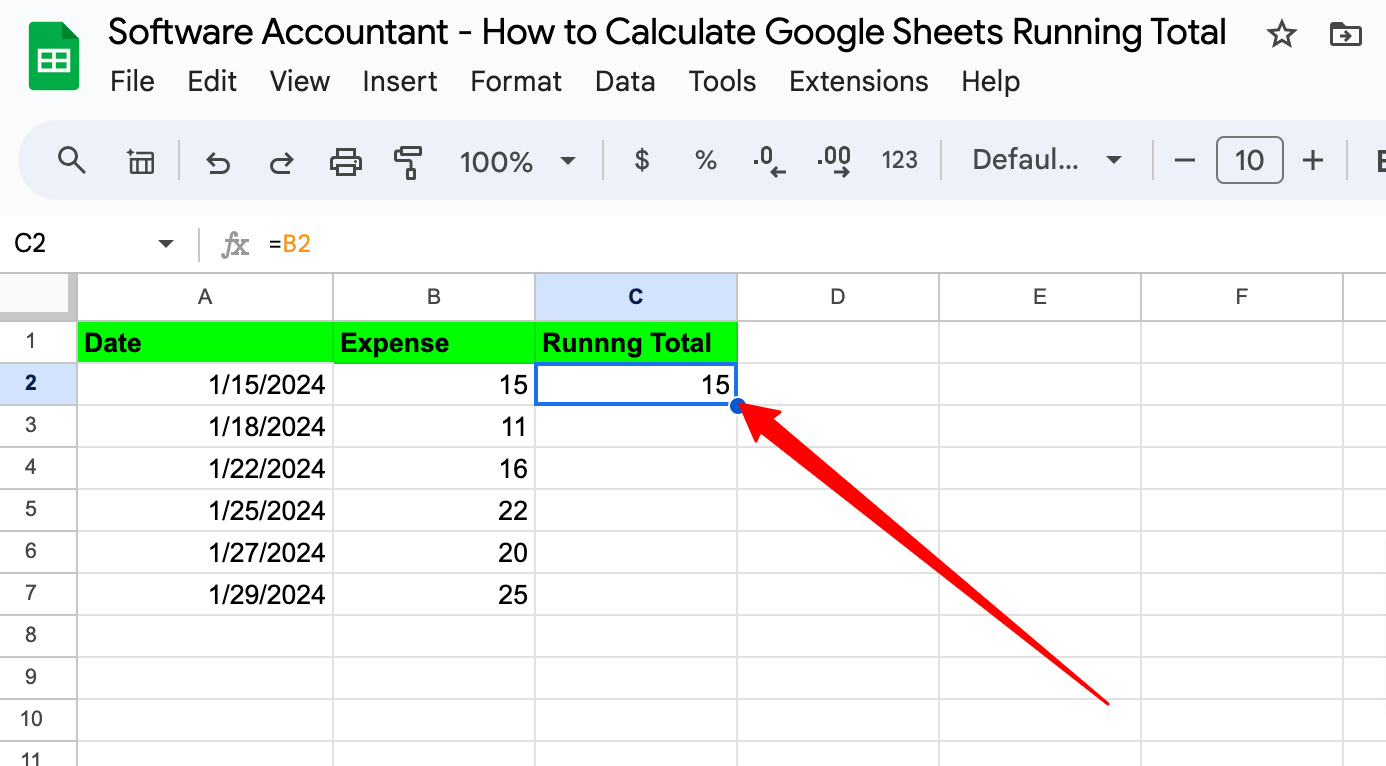Click the font size field showing 10
The height and width of the screenshot is (766, 1386).
(1249, 160)
